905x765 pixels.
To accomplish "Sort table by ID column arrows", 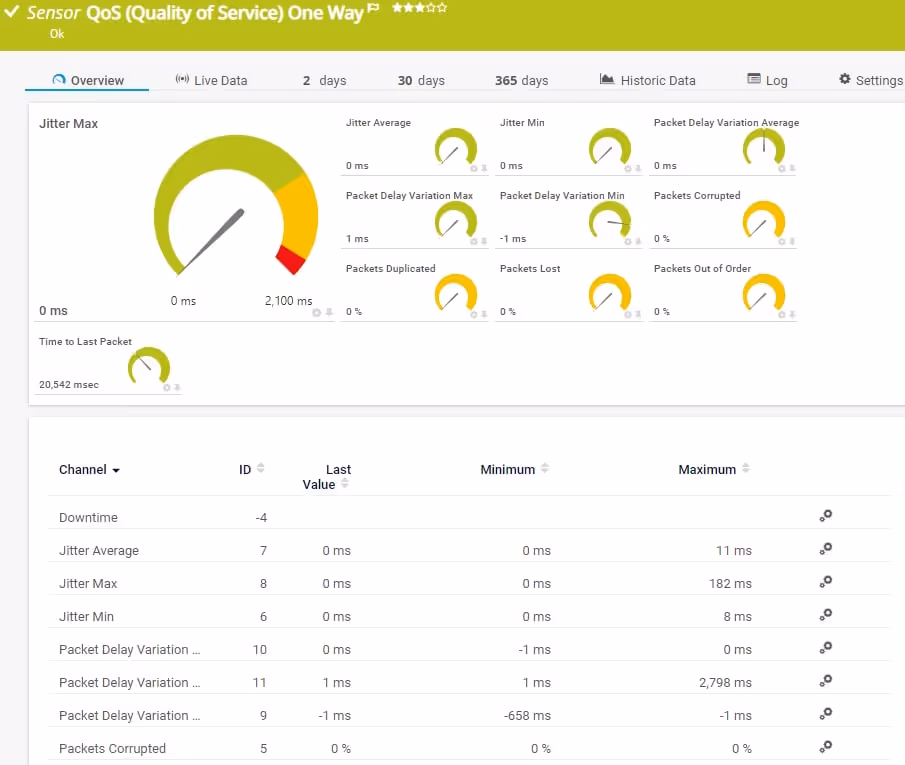I will (261, 468).
